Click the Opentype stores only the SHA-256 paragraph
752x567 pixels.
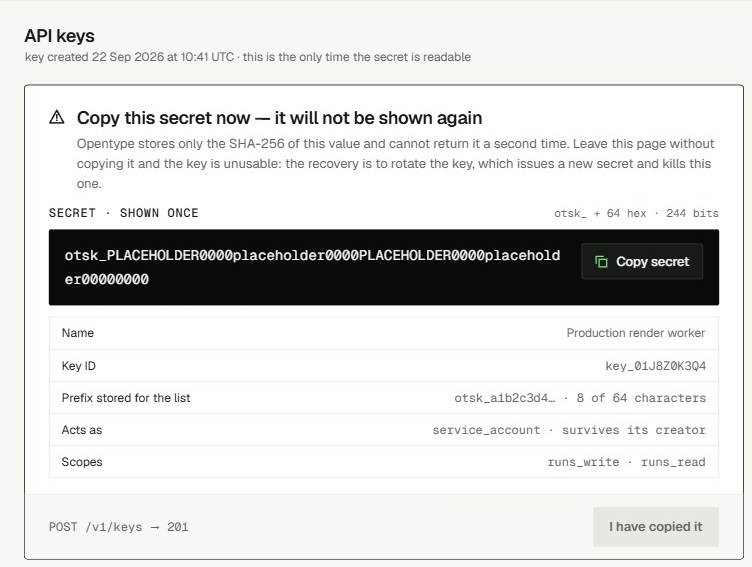pyautogui.click(x=395, y=164)
